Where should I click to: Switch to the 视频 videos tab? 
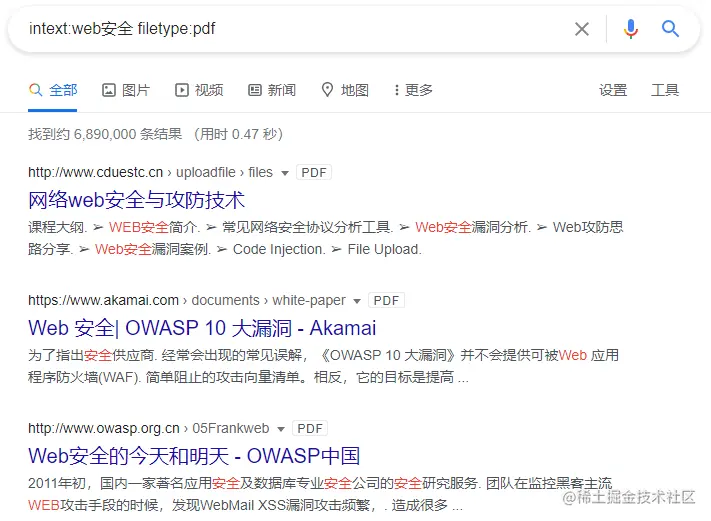[x=199, y=90]
